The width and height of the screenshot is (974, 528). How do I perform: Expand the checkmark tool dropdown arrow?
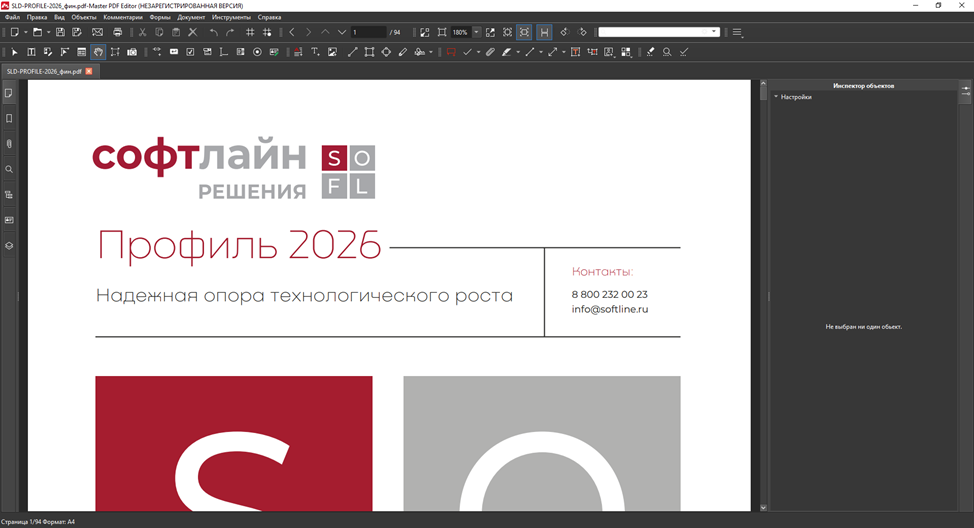click(478, 52)
